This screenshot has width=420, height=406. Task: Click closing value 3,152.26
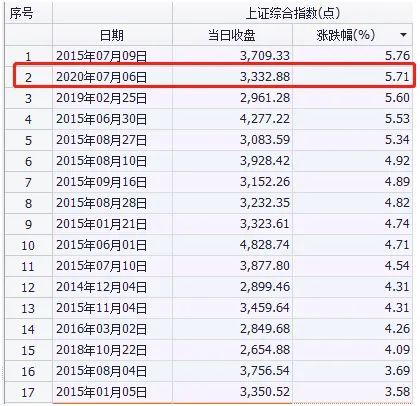(x=265, y=182)
